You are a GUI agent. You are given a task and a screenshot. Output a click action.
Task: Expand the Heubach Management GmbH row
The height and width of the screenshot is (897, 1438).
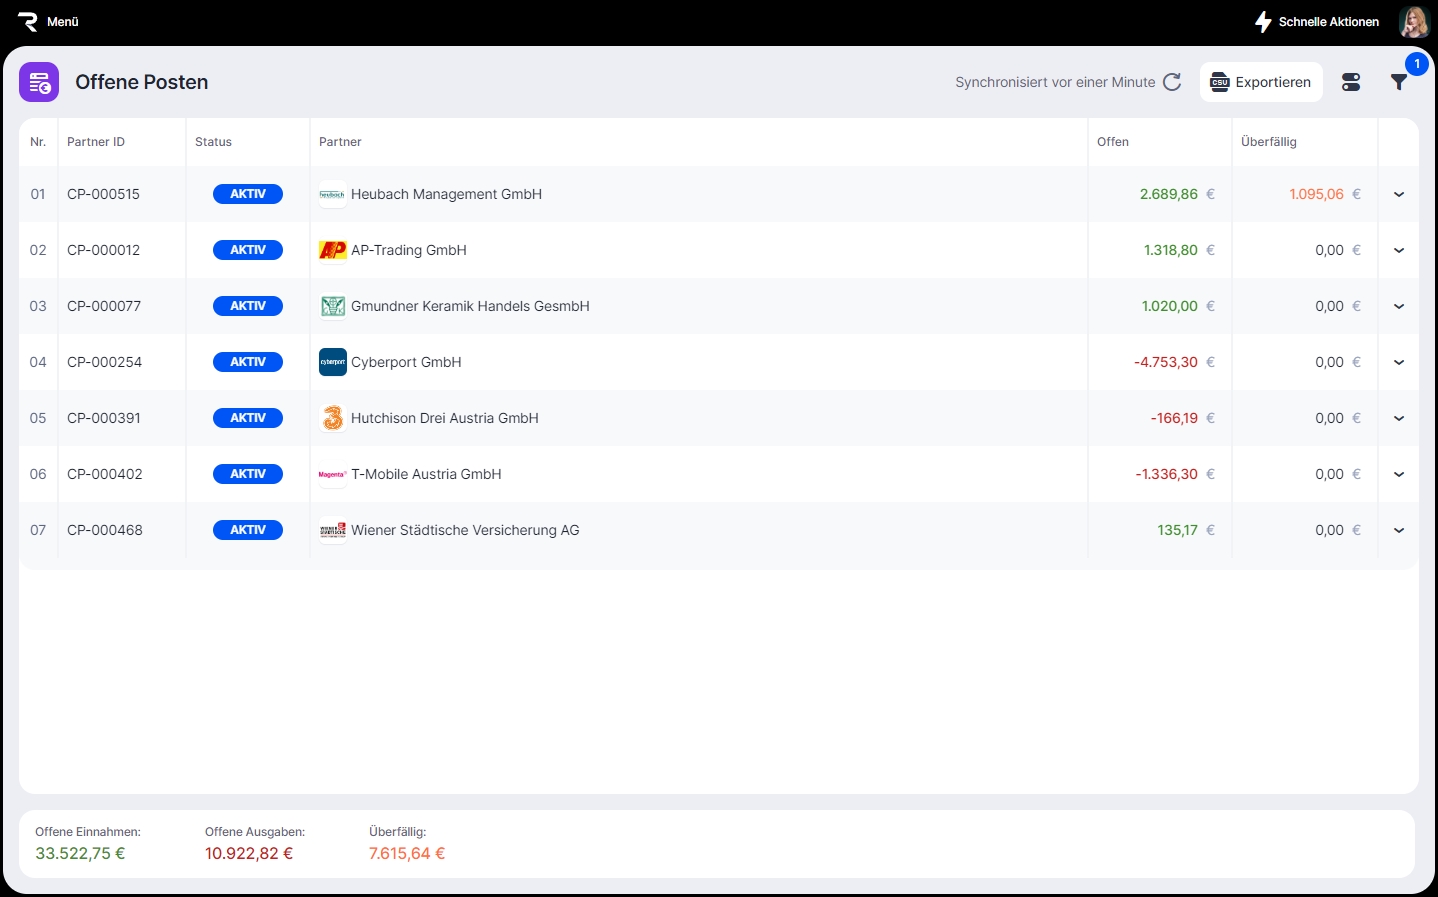(x=1398, y=194)
